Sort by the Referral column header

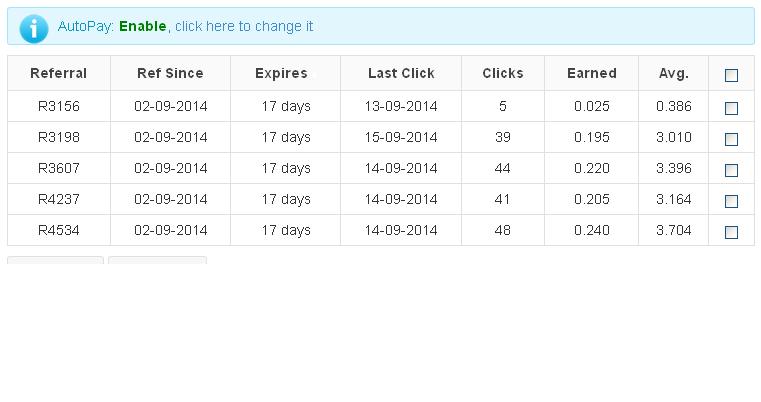click(x=58, y=73)
